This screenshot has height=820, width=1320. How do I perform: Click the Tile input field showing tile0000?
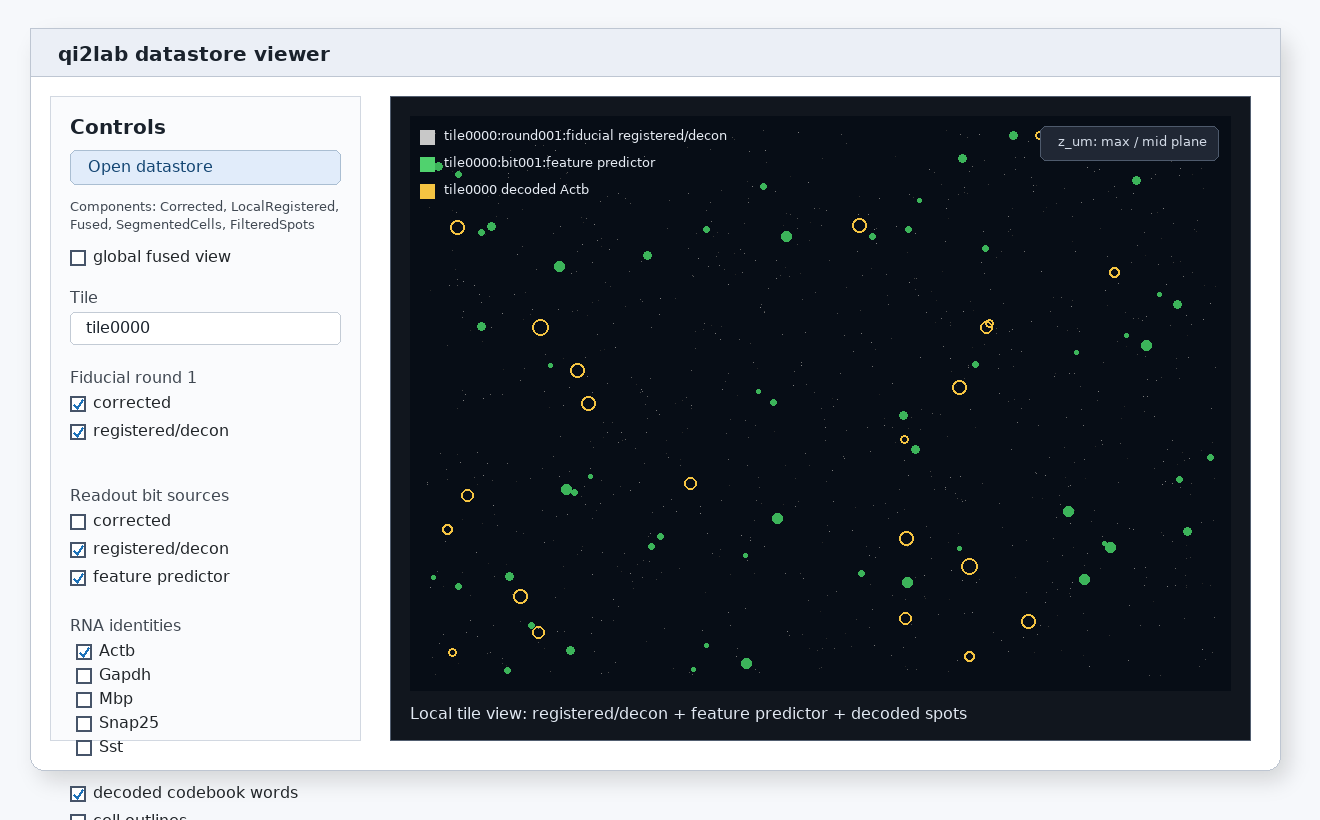pyautogui.click(x=205, y=328)
